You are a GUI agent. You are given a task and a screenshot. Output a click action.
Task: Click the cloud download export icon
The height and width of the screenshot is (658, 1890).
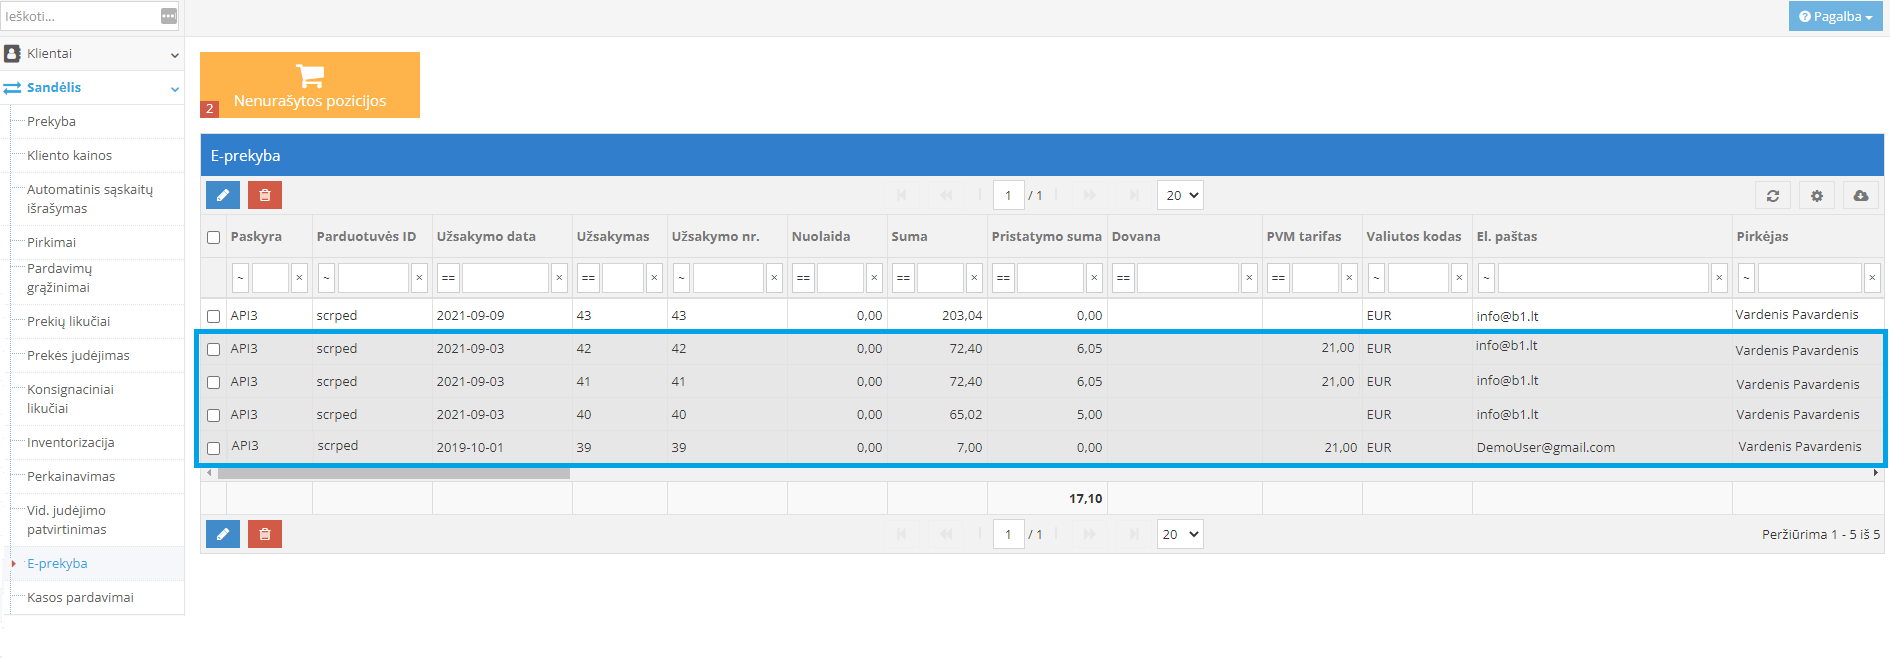point(1860,196)
